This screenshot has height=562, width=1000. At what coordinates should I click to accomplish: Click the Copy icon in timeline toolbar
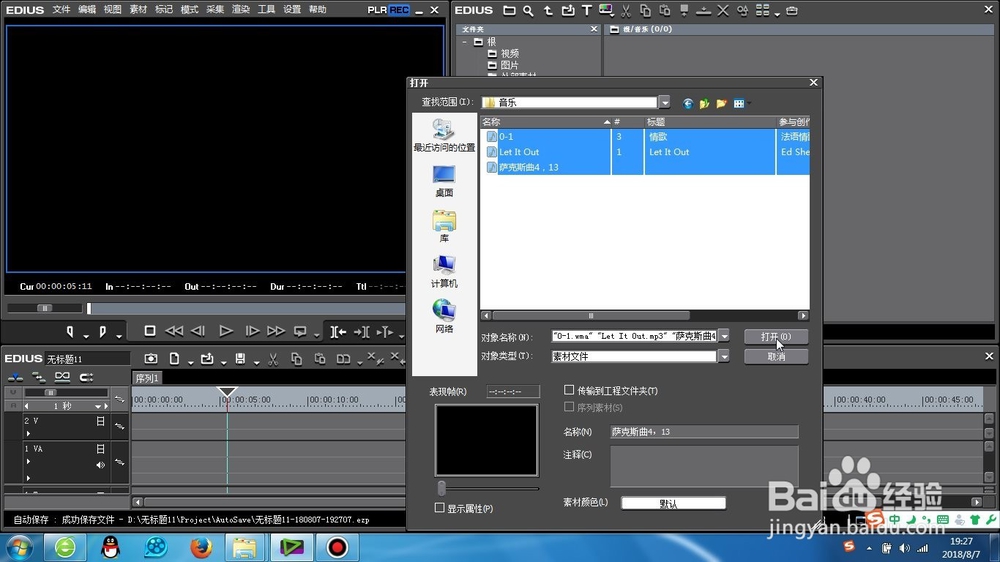pos(297,359)
